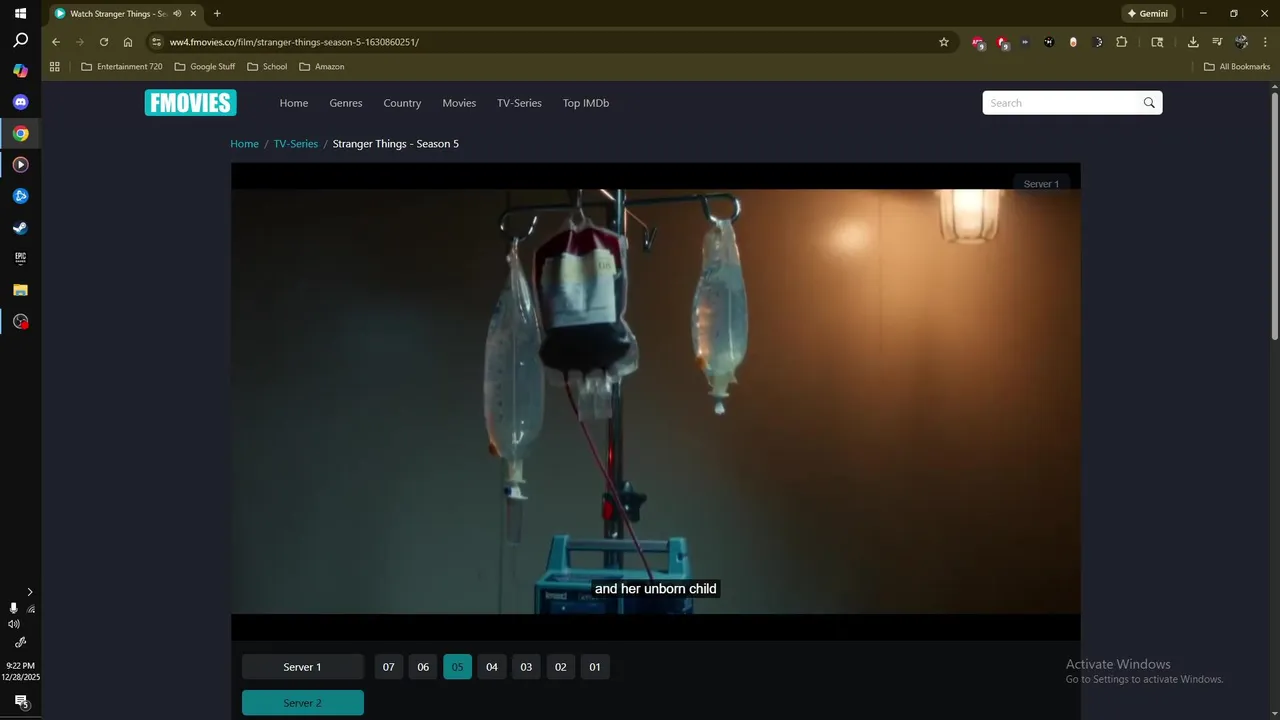
Task: Open TV-Series in top navigation
Action: click(x=519, y=103)
